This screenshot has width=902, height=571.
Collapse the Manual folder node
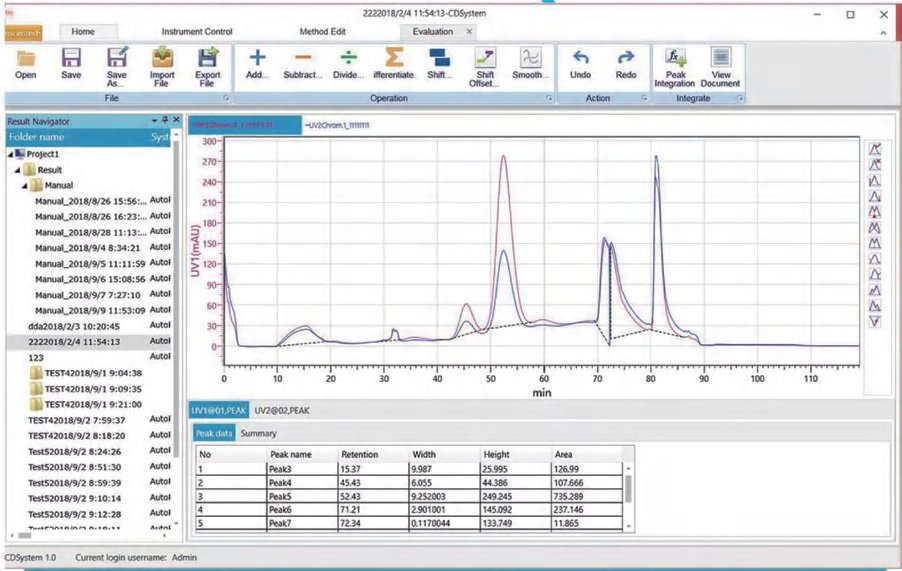[x=24, y=186]
